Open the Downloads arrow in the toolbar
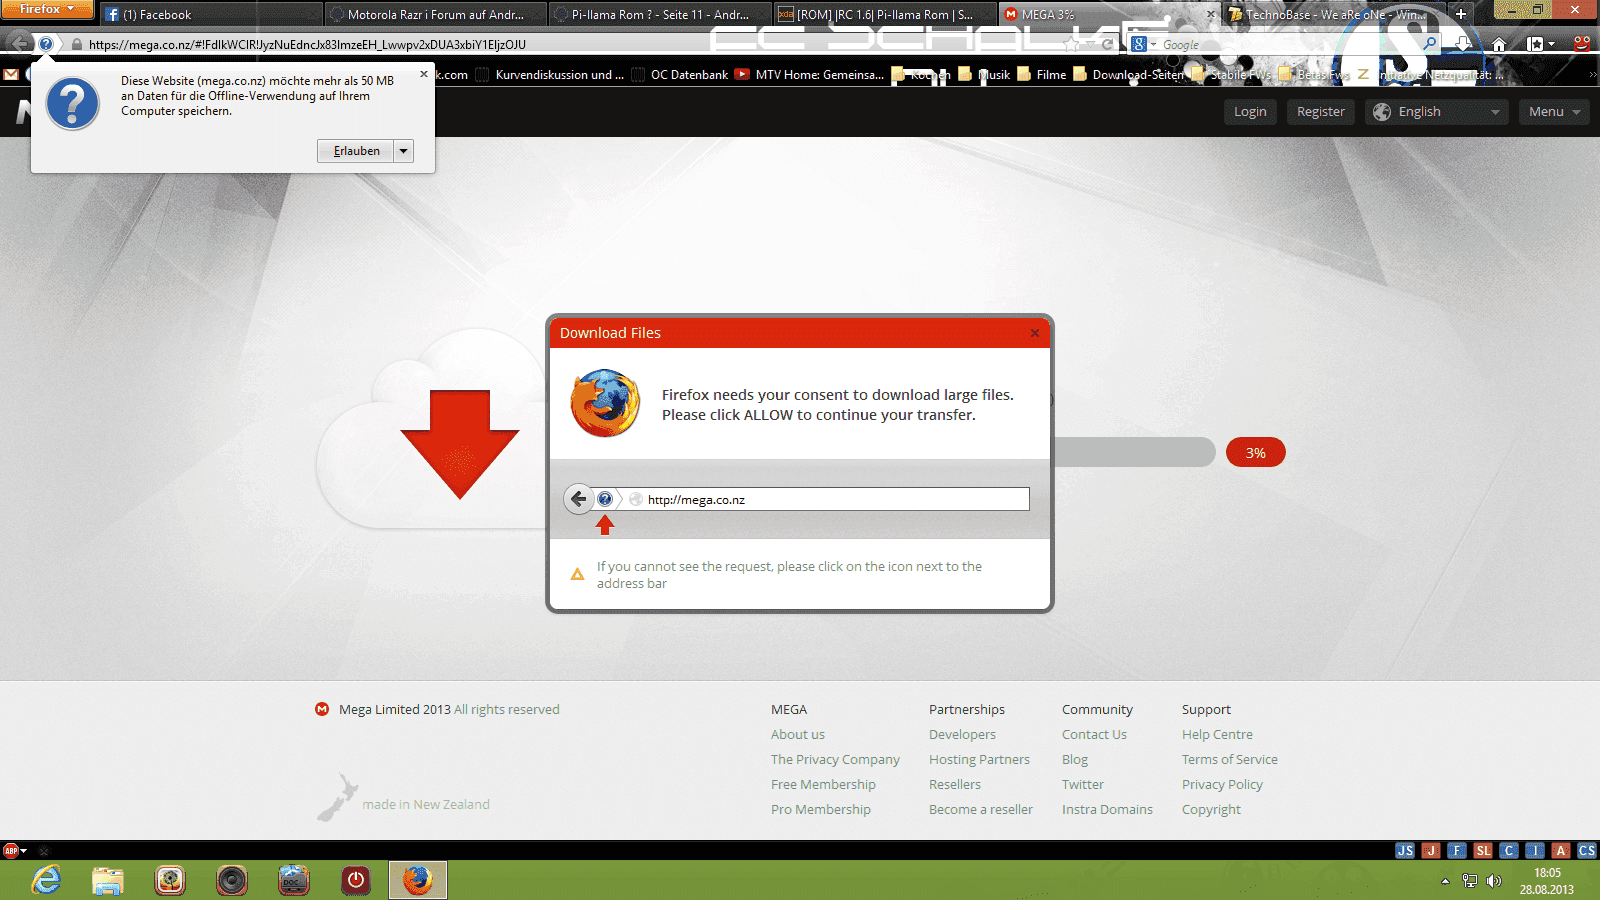Viewport: 1600px width, 900px height. (1463, 44)
